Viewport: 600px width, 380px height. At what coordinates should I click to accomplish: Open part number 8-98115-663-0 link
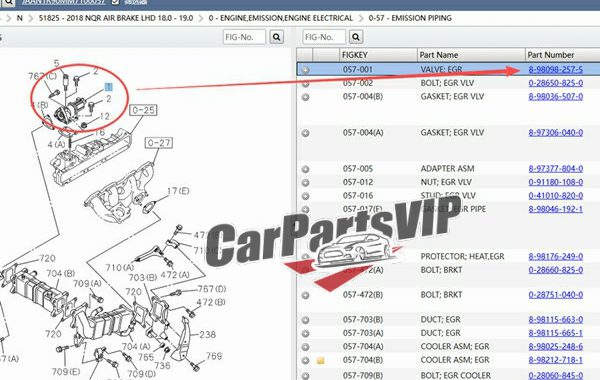click(556, 319)
